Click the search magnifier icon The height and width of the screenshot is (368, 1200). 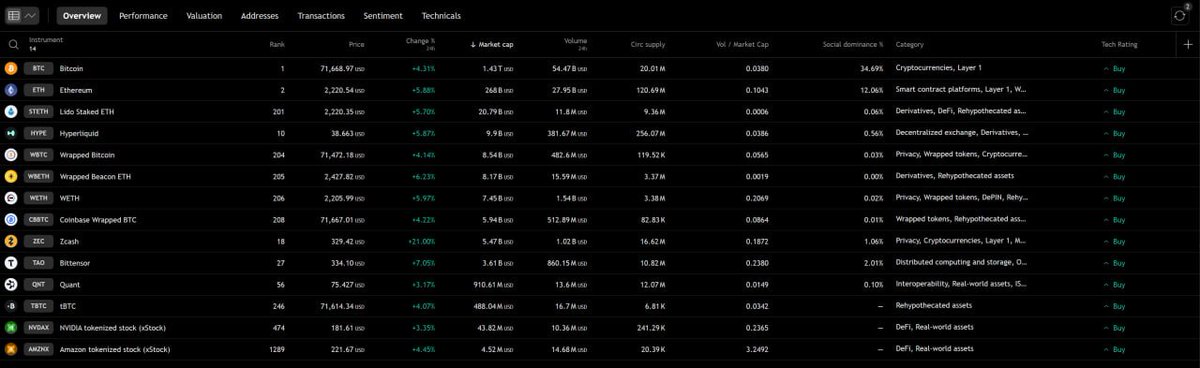[14, 44]
